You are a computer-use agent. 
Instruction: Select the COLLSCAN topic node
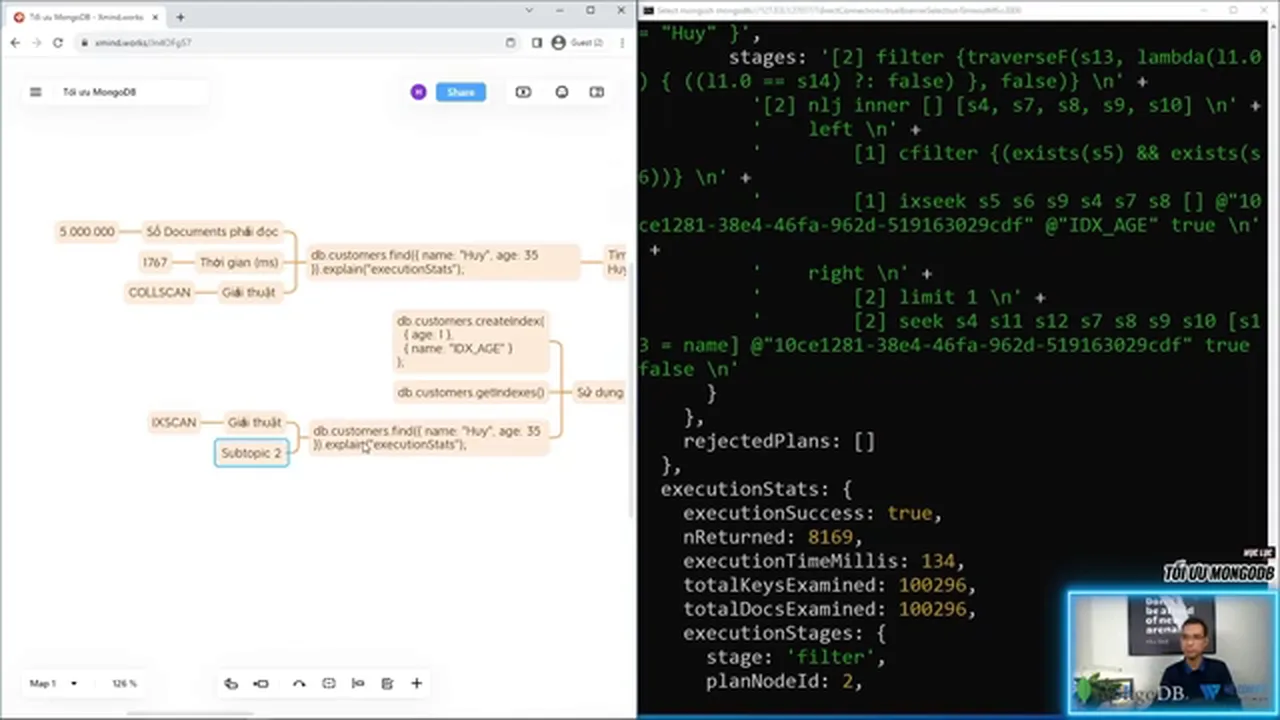[160, 292]
